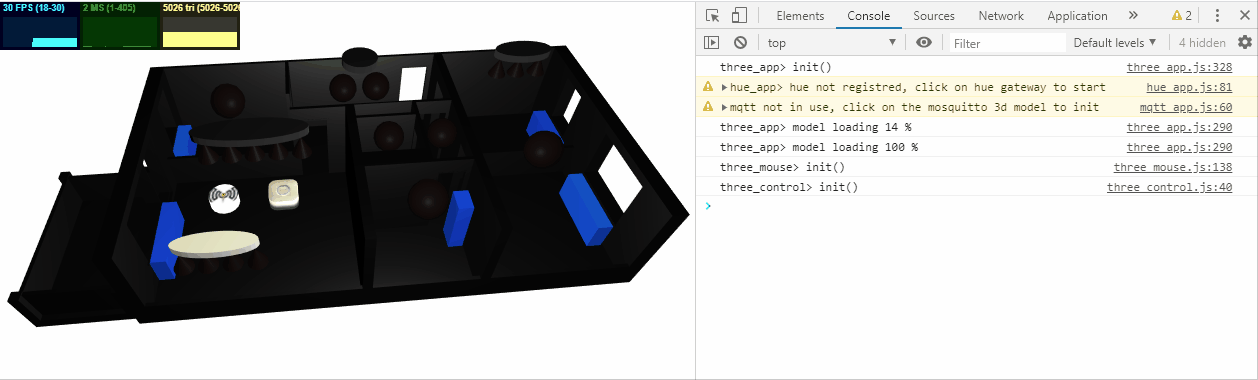The image size is (1258, 380).
Task: Open the hue_app.js:81 source link
Action: click(x=1189, y=88)
